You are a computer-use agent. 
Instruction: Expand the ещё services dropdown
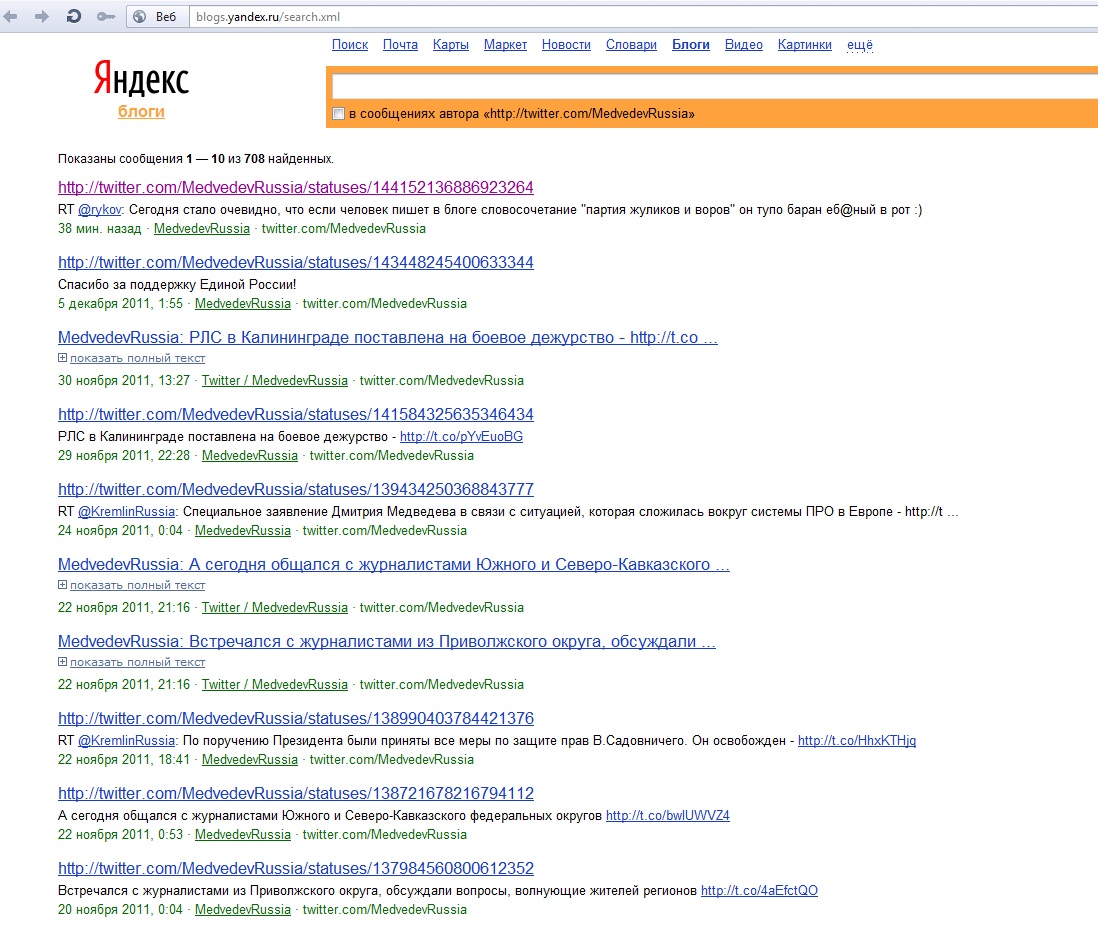coord(860,45)
